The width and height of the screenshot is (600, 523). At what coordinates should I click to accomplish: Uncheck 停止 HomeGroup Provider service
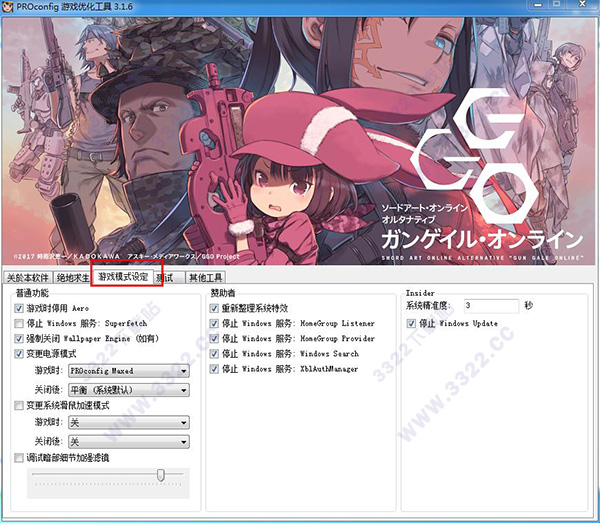(214, 339)
